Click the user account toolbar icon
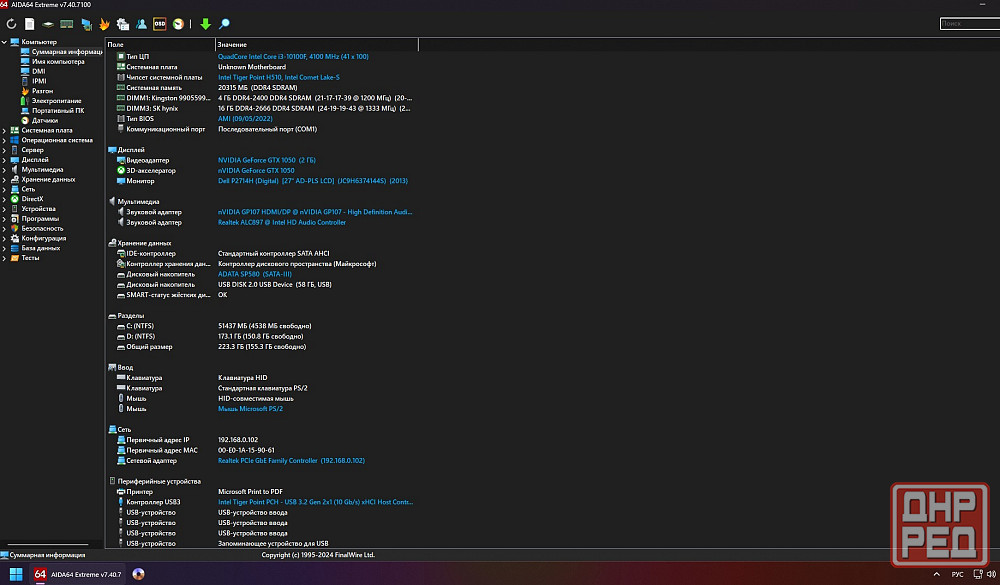Viewport: 1000px width, 585px height. [141, 24]
